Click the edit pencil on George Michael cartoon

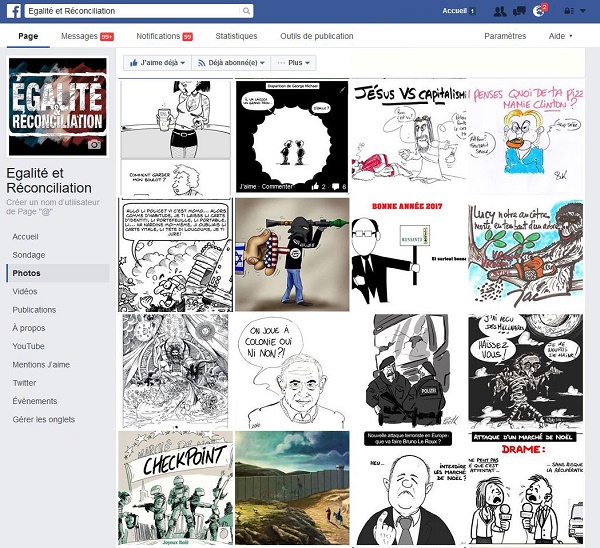pyautogui.click(x=342, y=90)
